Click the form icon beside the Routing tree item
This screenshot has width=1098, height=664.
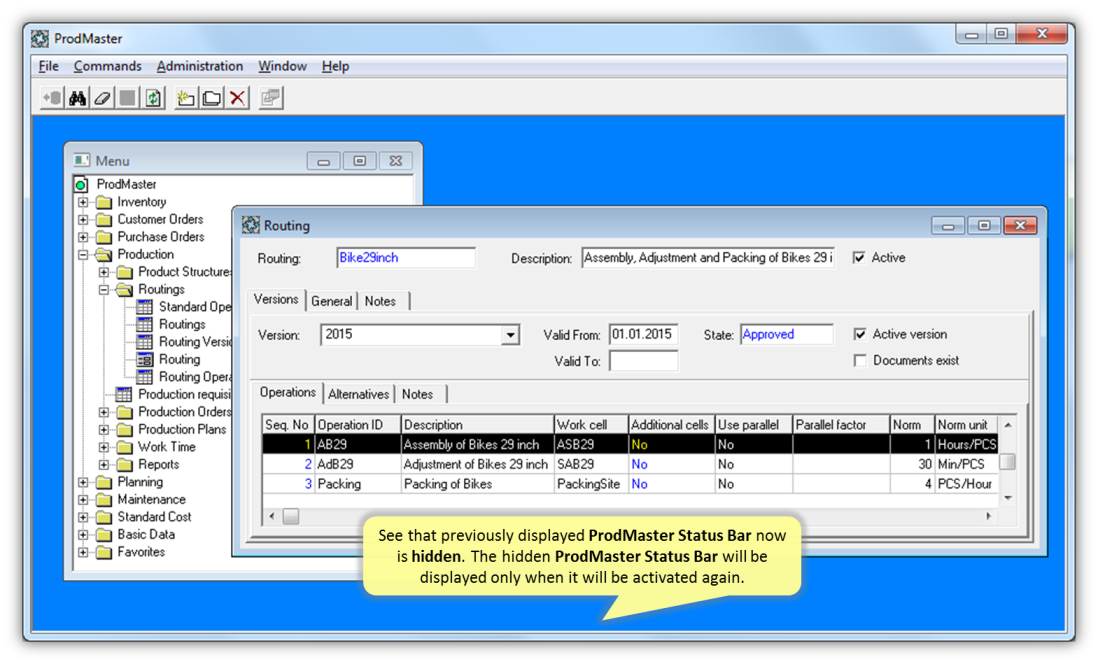145,360
